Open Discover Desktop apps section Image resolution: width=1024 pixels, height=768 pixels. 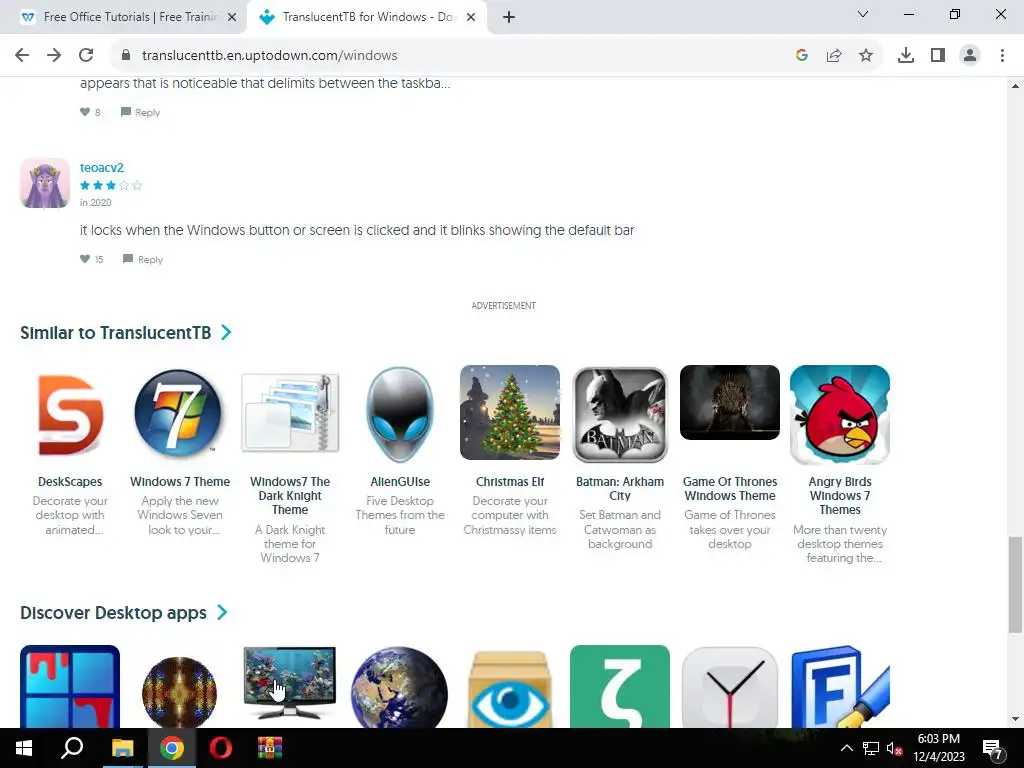tap(113, 613)
